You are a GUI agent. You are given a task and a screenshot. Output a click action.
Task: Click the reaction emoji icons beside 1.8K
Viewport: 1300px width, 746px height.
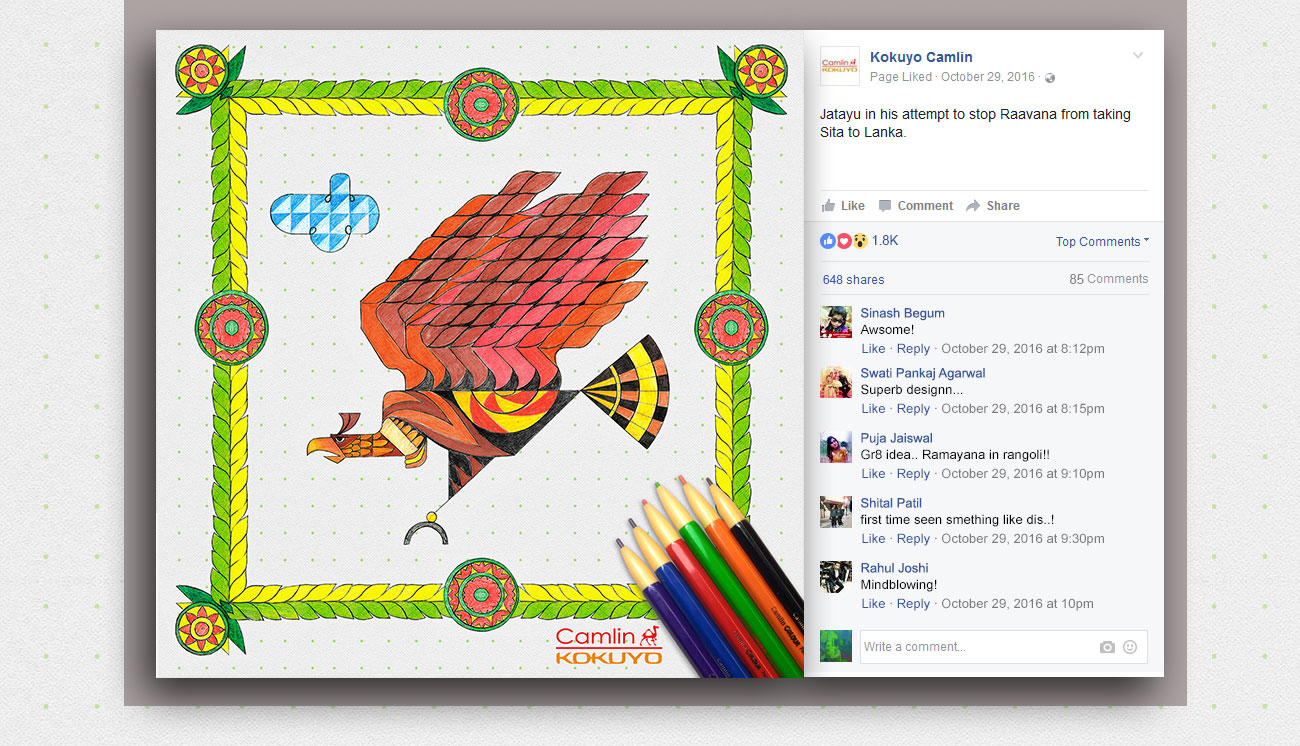844,241
